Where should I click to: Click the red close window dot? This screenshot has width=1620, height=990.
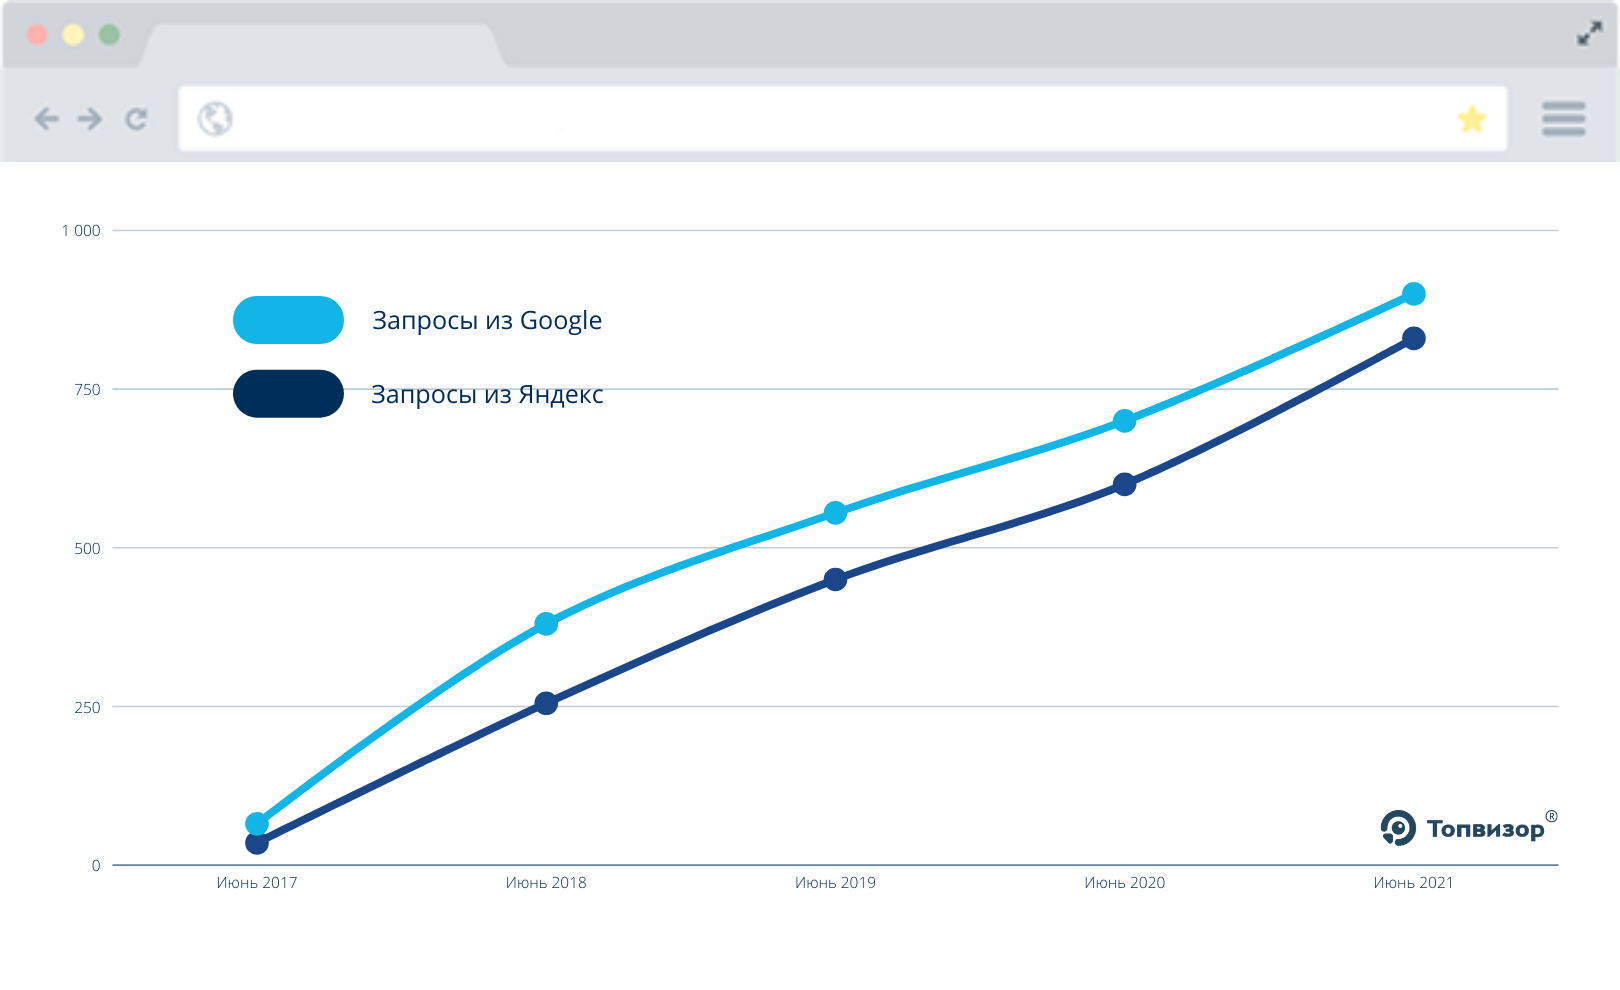click(37, 35)
